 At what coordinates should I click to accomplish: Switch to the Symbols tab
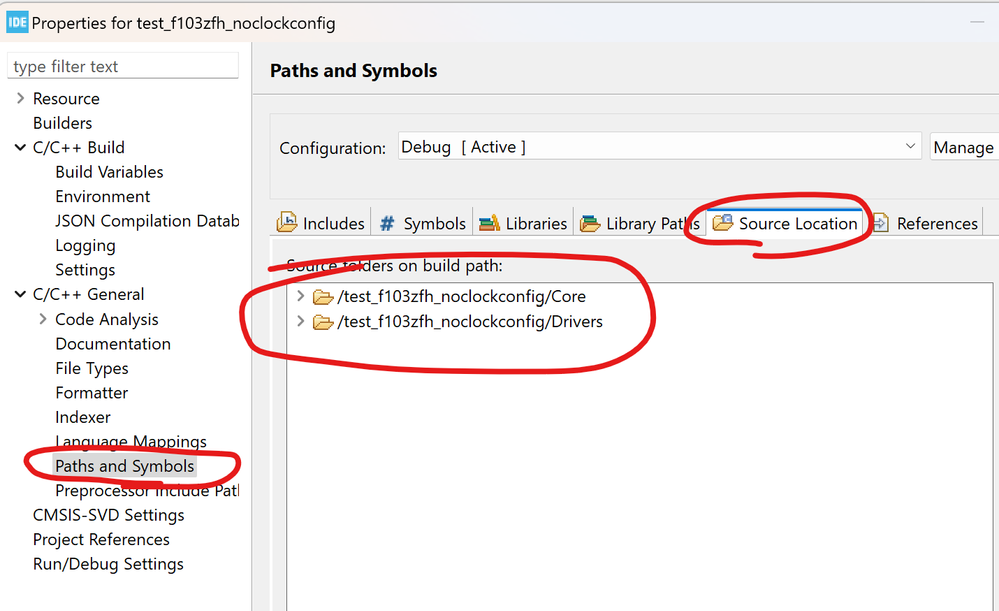tap(422, 223)
